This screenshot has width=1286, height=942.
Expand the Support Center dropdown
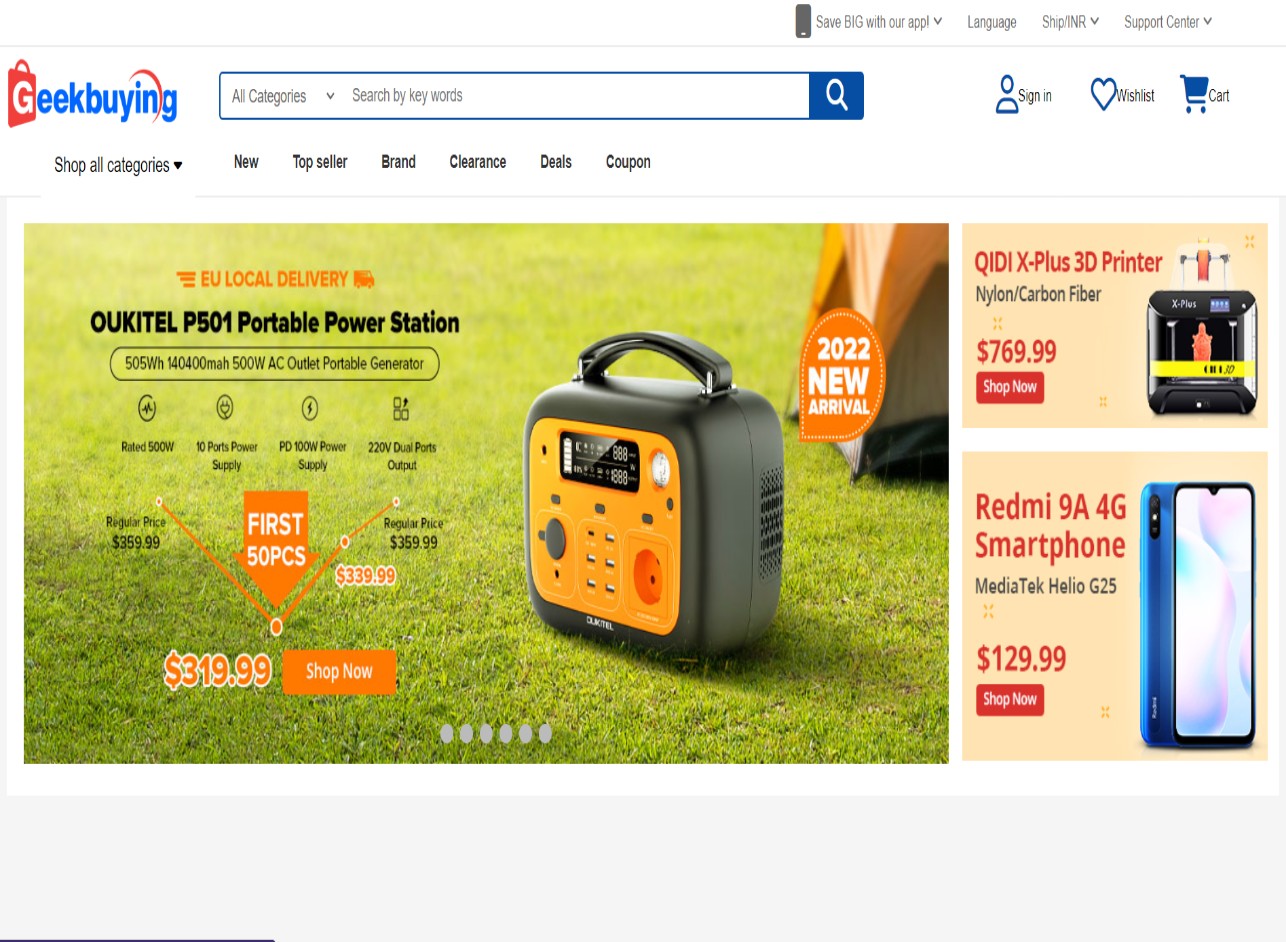[1168, 22]
